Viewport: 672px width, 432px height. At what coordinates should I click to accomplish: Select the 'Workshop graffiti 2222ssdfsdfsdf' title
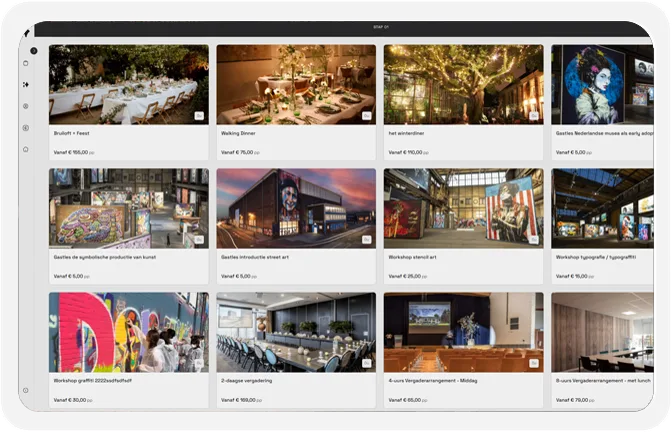(93, 381)
